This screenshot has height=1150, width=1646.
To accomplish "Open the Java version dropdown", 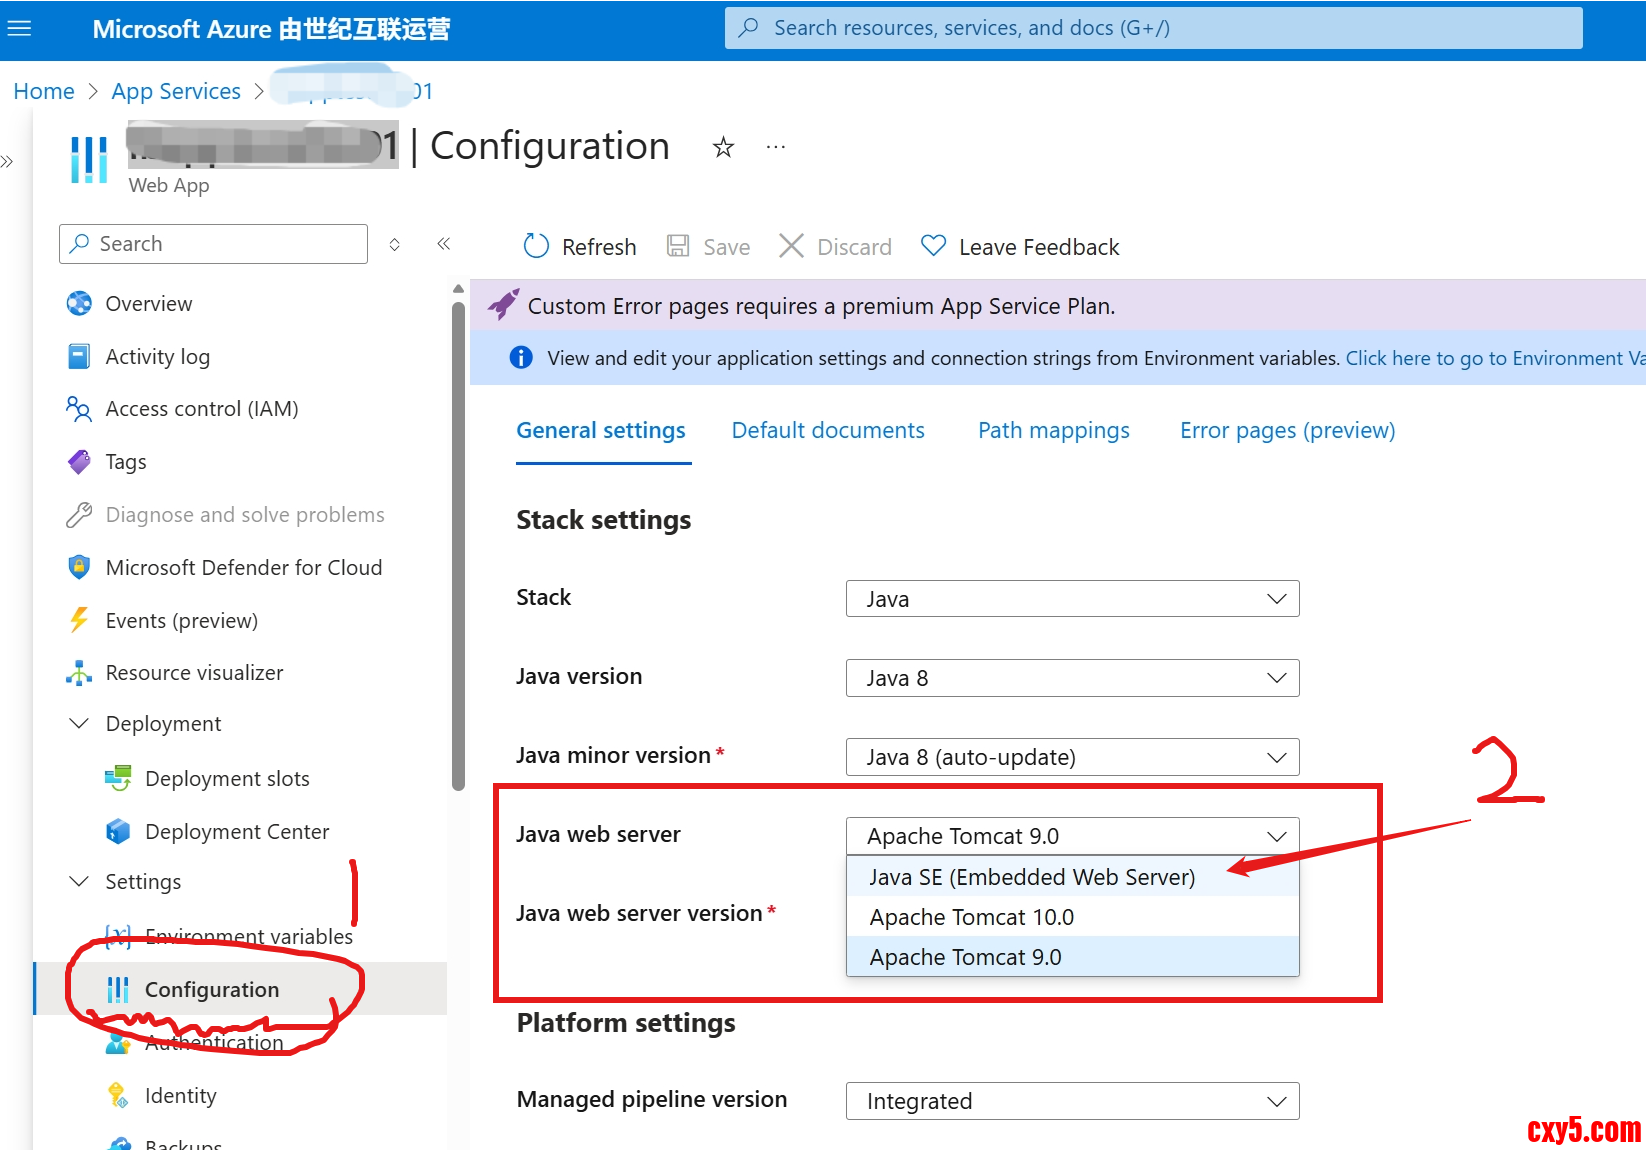I will coord(1072,678).
